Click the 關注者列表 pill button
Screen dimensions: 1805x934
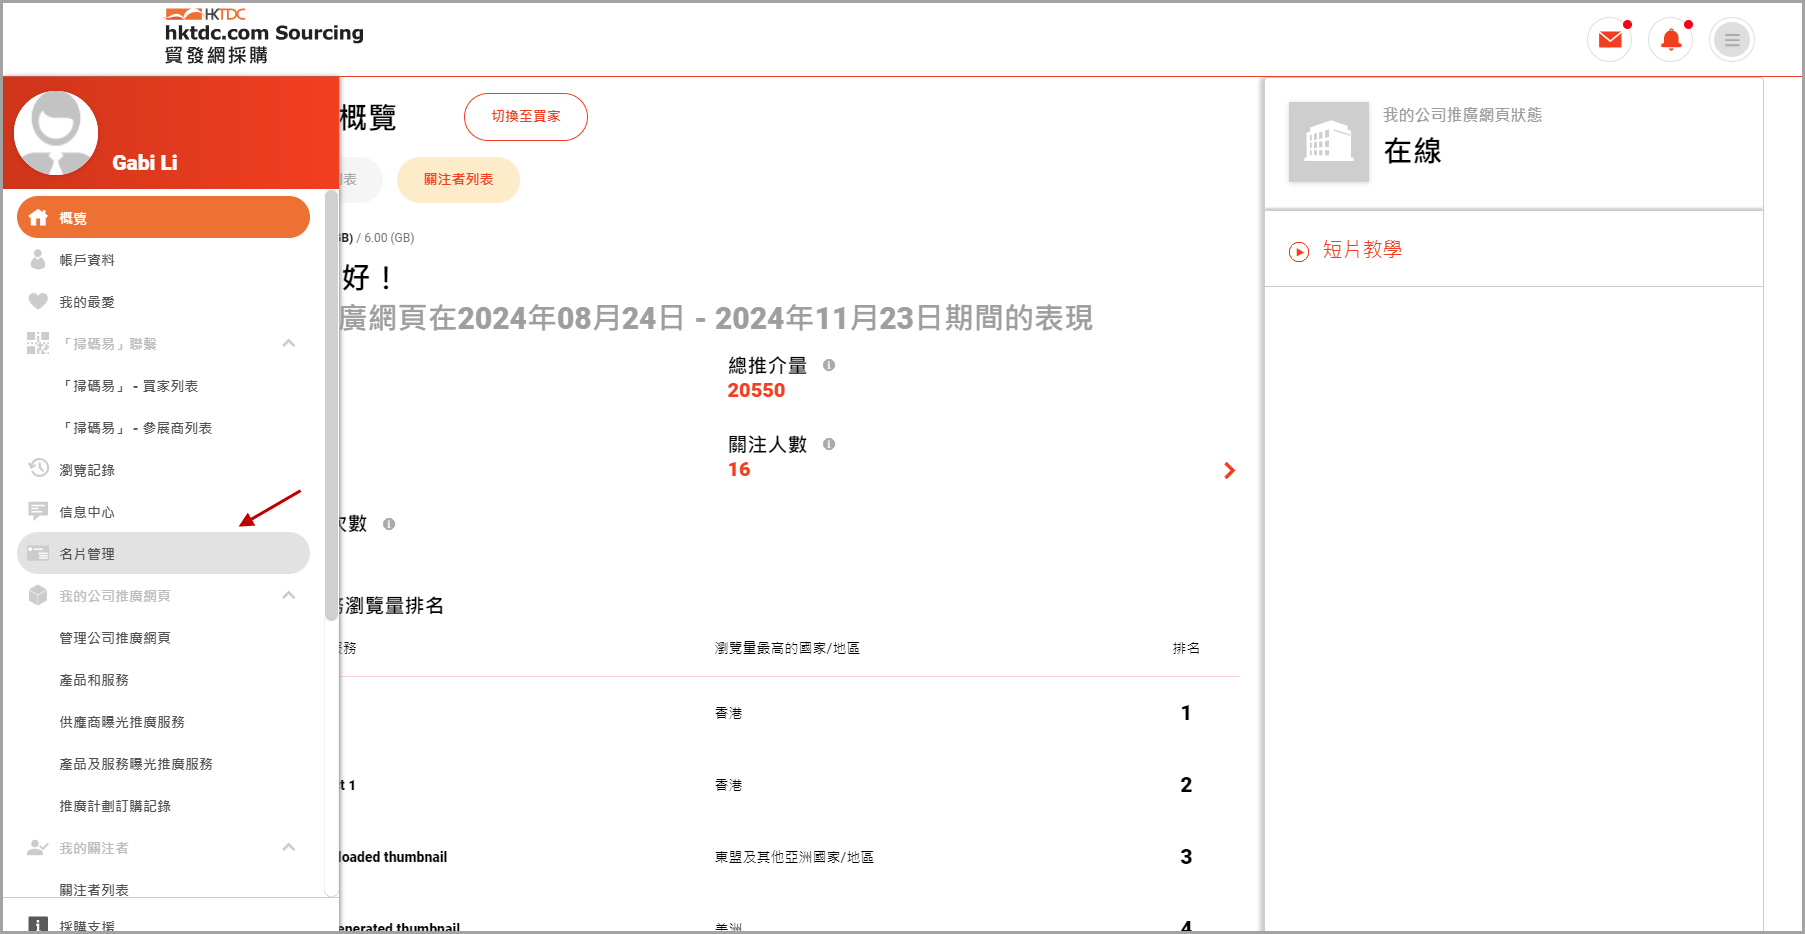(458, 180)
